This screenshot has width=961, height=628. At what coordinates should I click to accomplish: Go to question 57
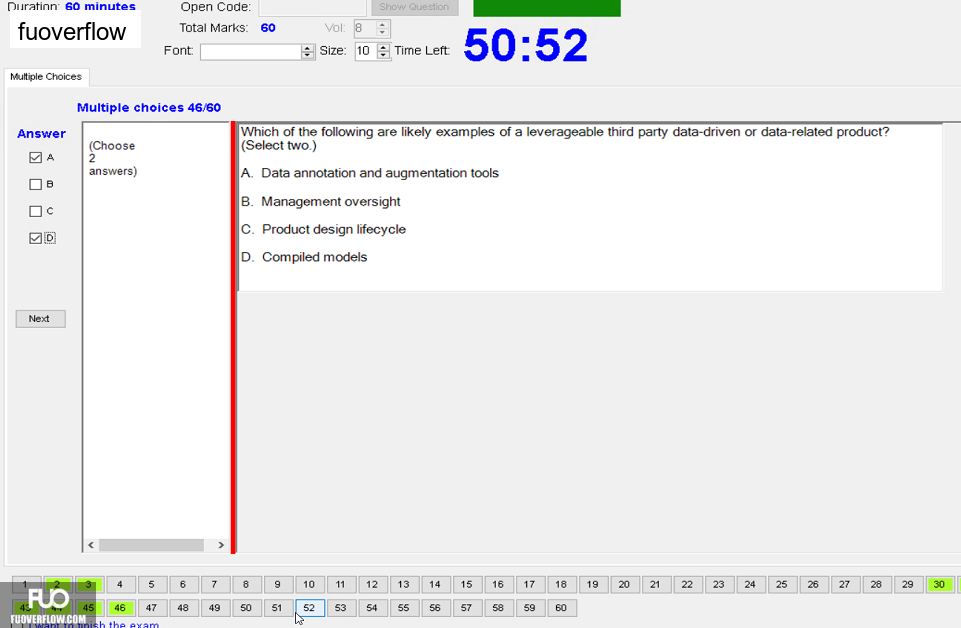point(466,608)
